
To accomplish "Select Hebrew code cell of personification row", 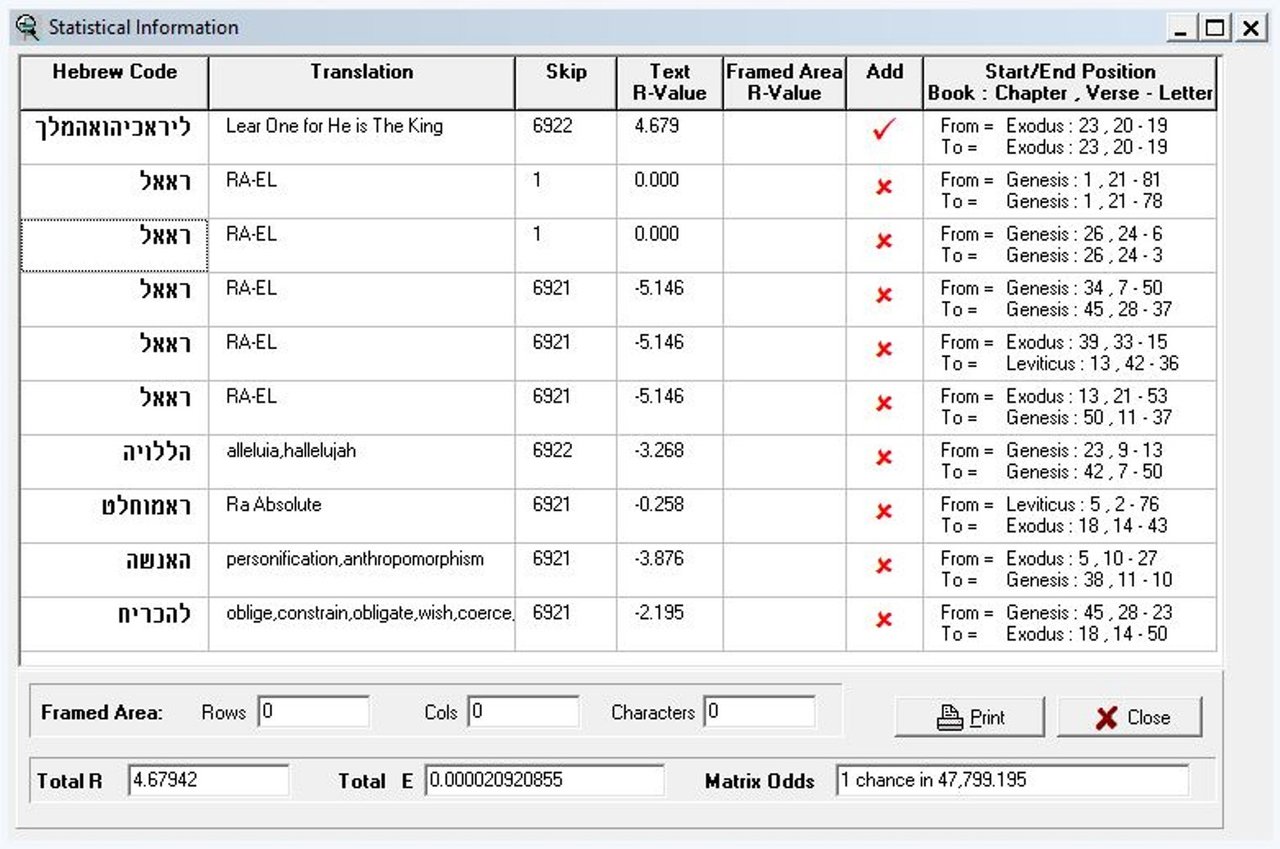I will [x=114, y=569].
